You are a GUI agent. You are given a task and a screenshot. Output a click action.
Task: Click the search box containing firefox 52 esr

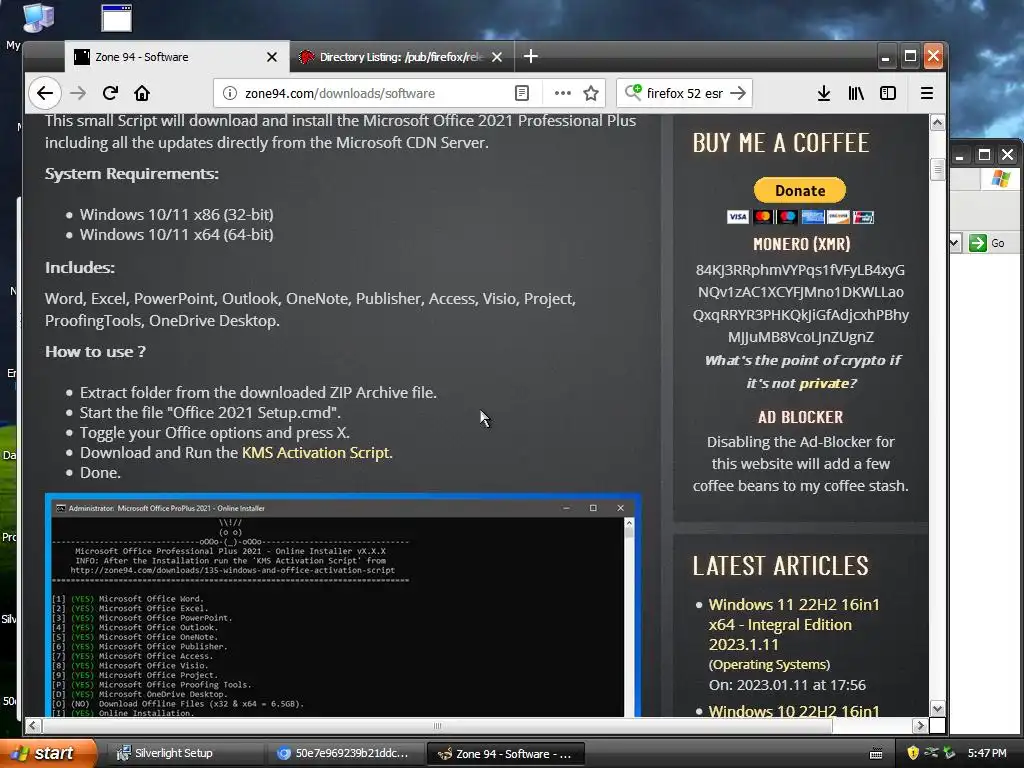685,93
